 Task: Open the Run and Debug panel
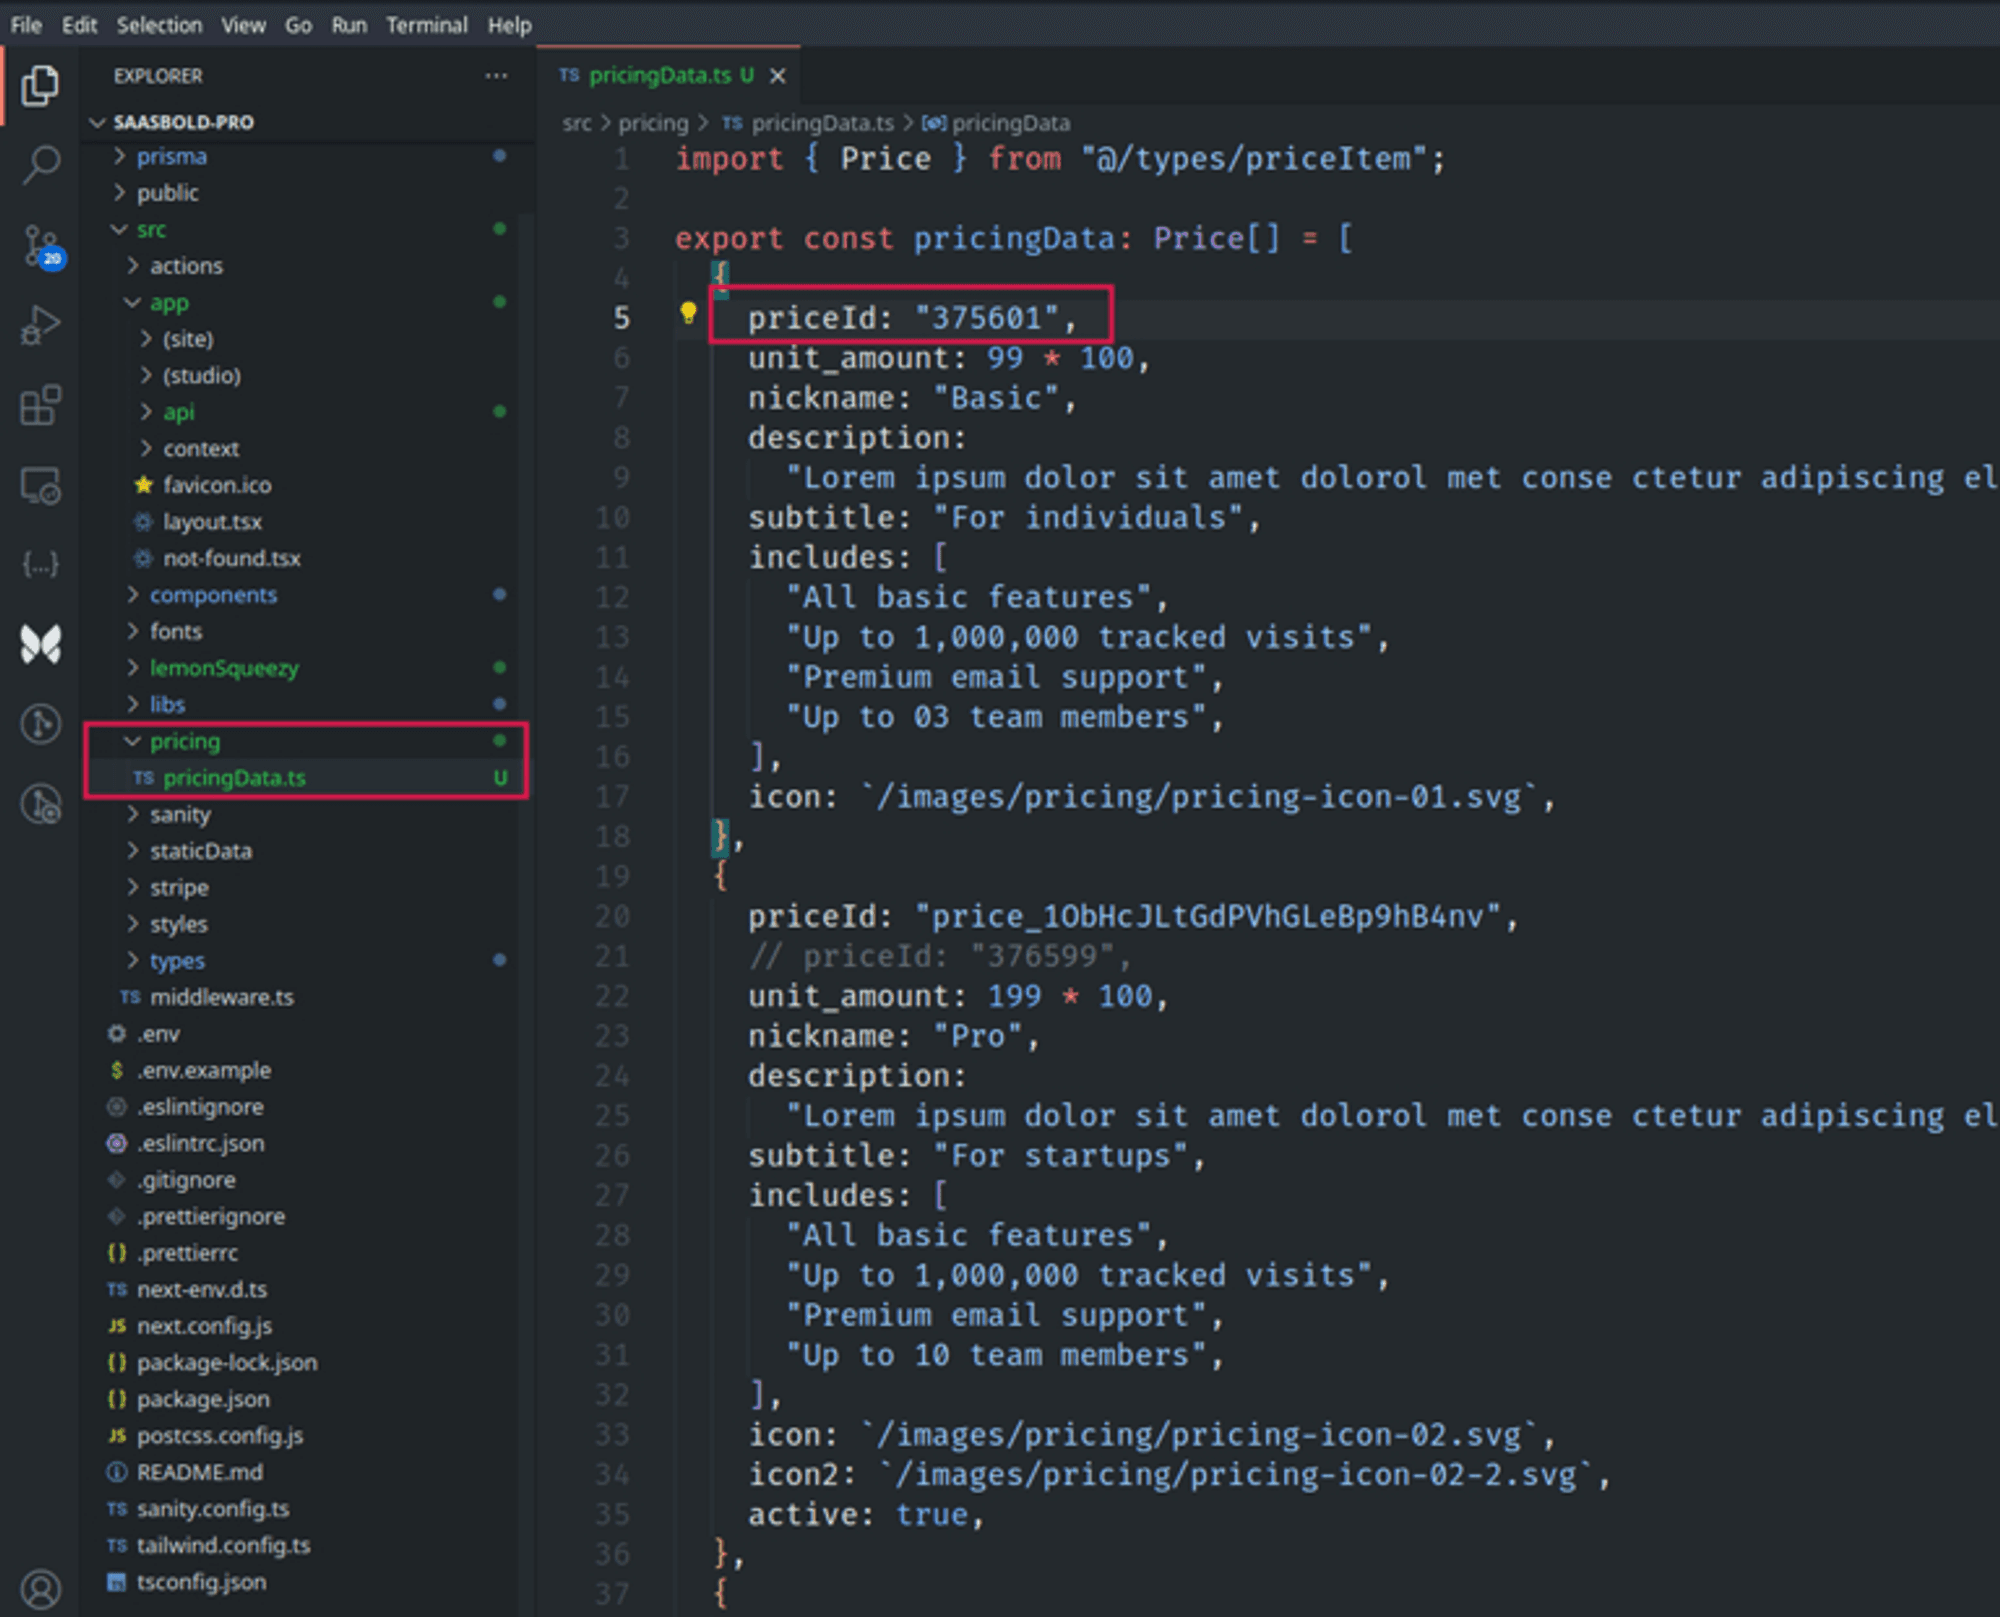[40, 325]
